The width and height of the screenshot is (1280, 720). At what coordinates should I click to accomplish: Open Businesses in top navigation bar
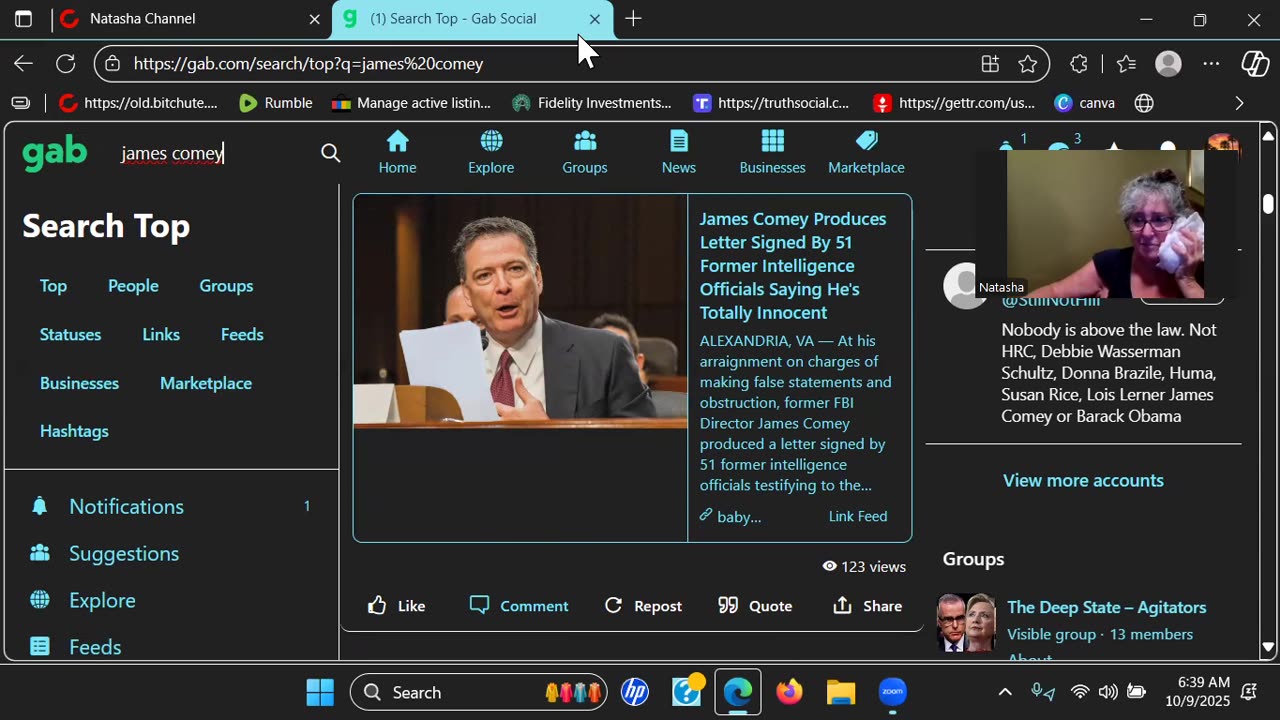[772, 152]
